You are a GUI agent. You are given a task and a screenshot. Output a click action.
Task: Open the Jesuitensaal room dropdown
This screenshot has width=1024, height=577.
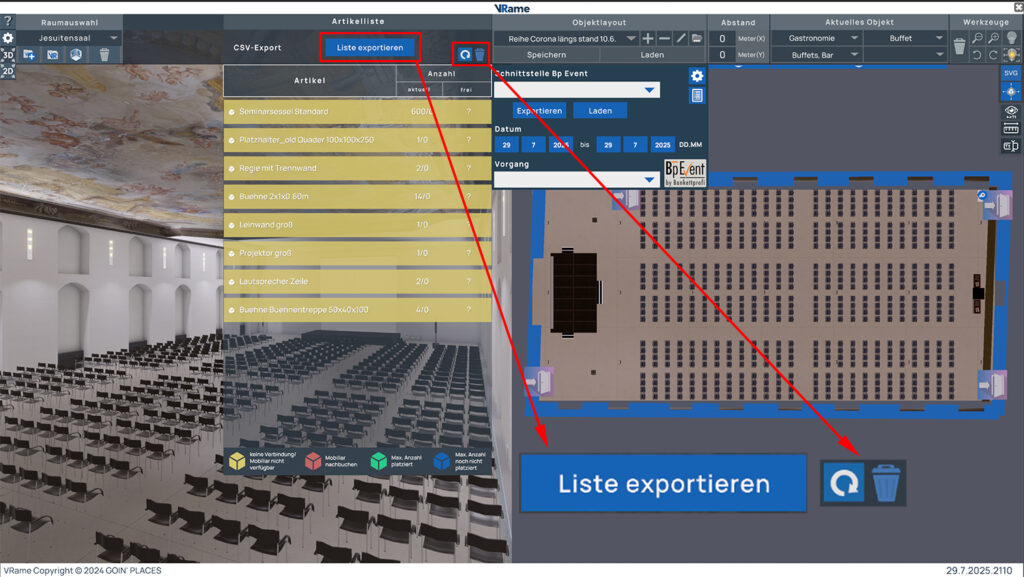70,39
